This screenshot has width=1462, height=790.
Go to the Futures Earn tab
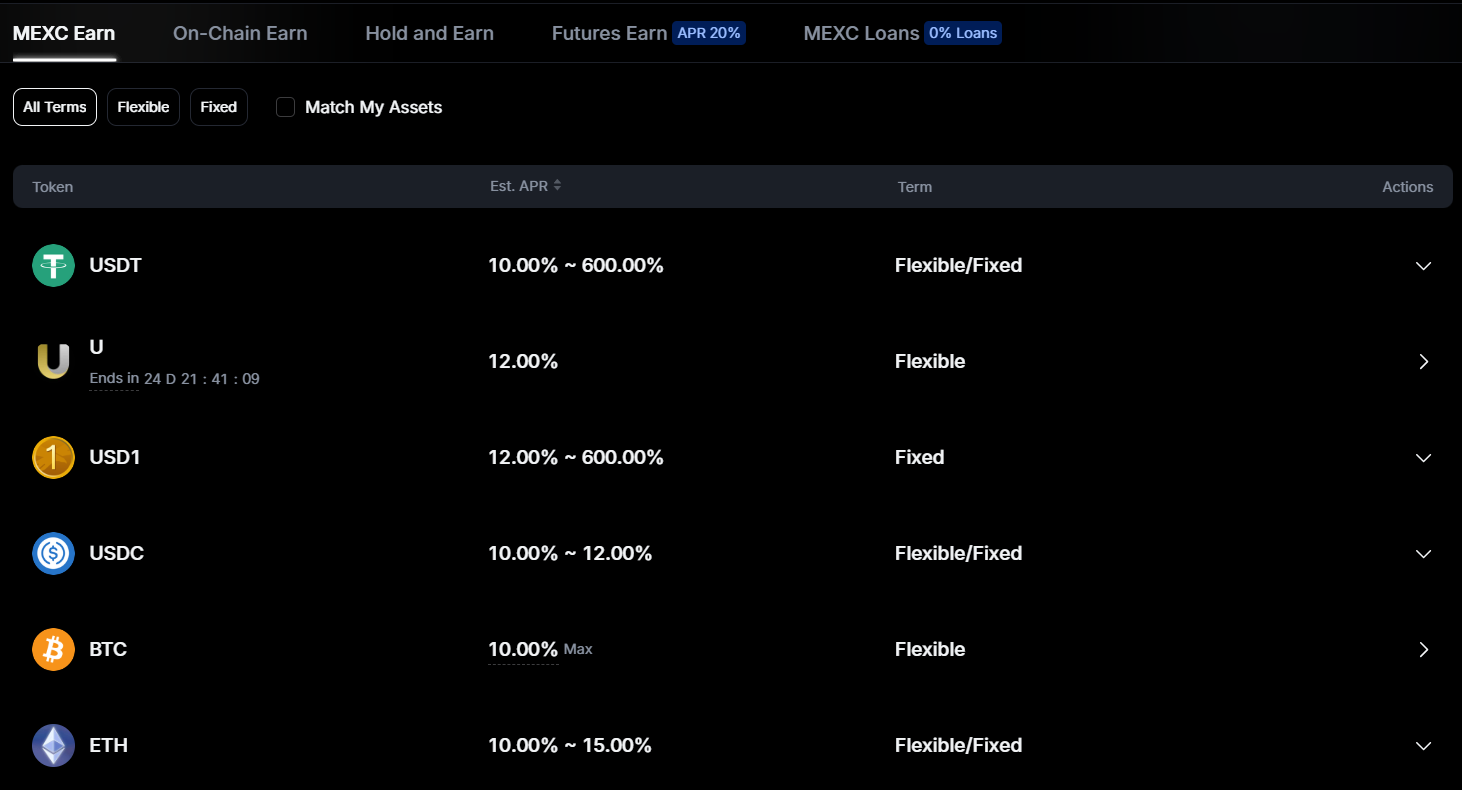(x=609, y=33)
